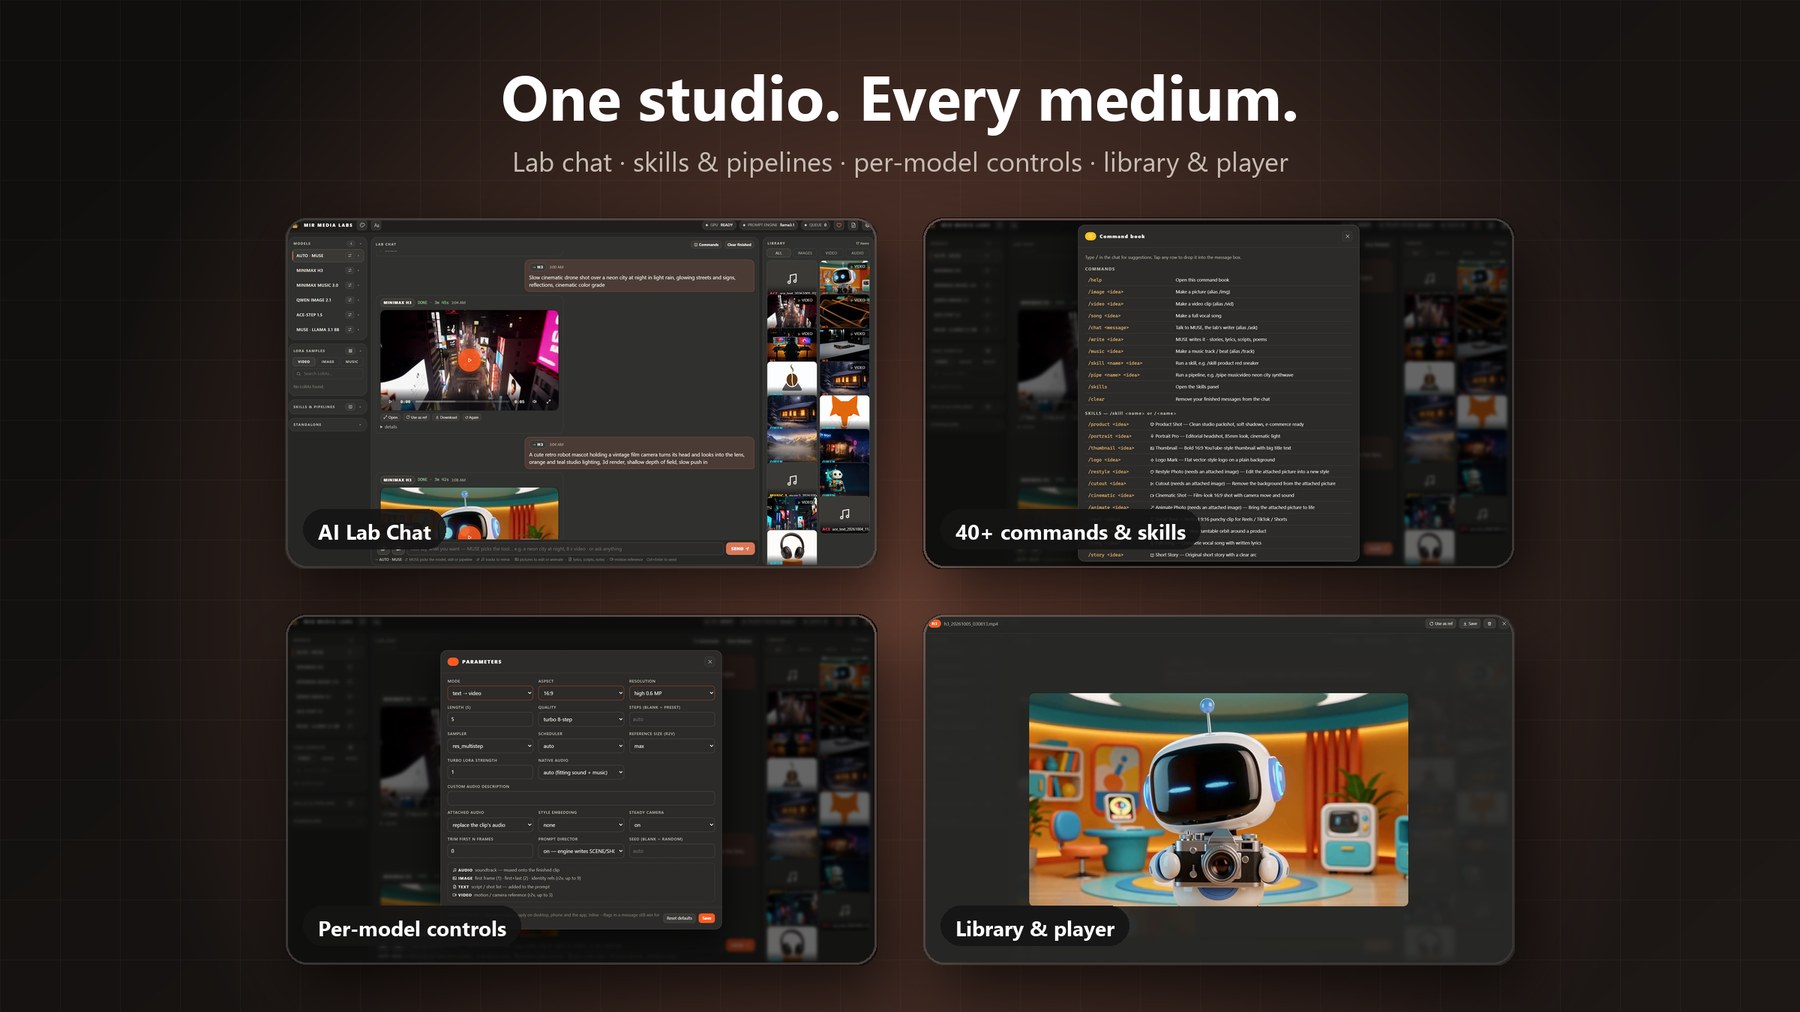Toggle fullscreen on the neon city video
1800x1012 pixels.
click(548, 402)
